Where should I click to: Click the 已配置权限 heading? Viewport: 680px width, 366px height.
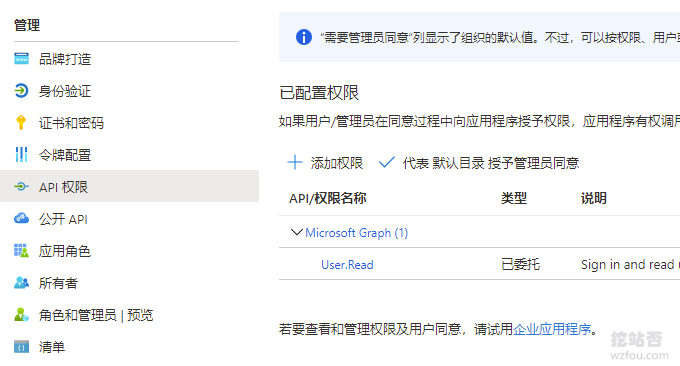[x=319, y=92]
